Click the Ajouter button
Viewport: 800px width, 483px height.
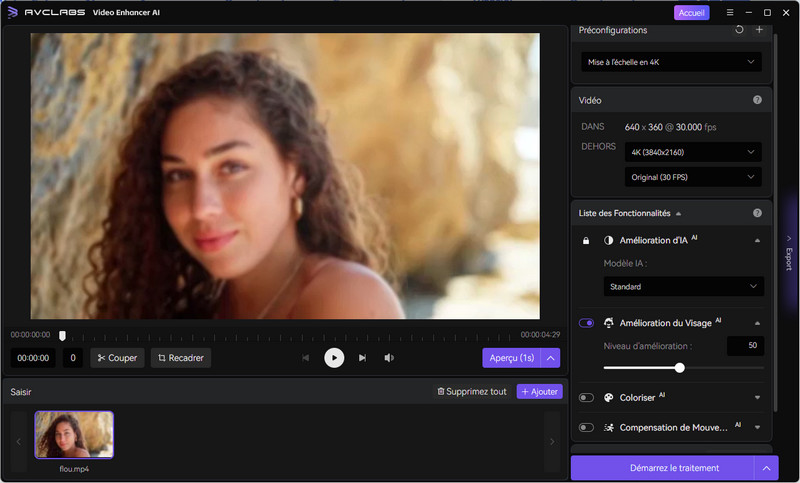coord(539,391)
